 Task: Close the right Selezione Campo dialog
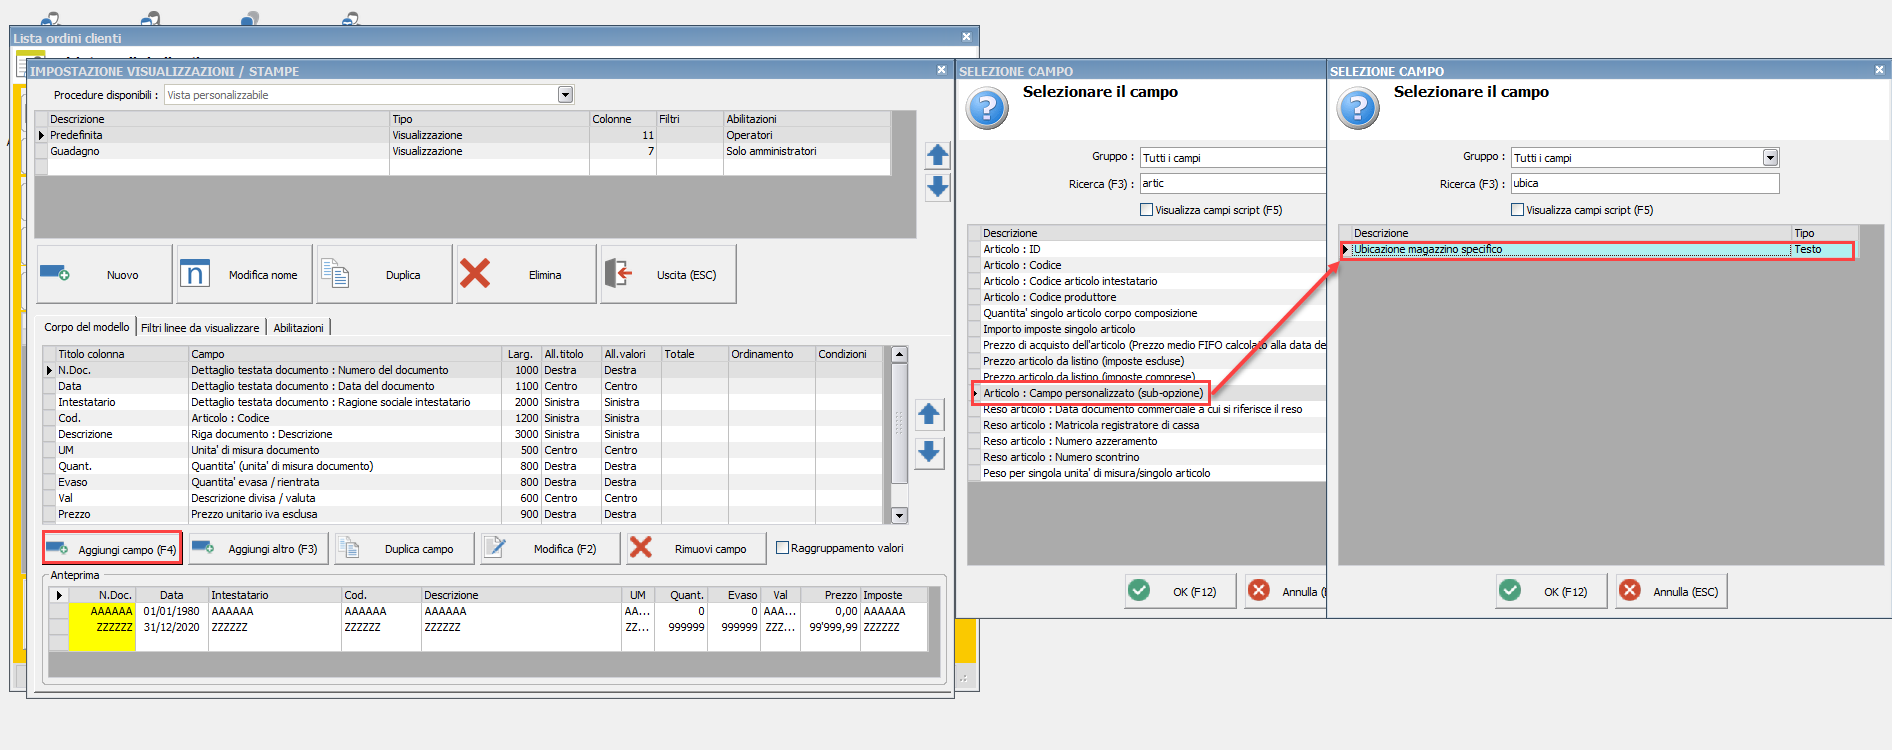(1879, 70)
